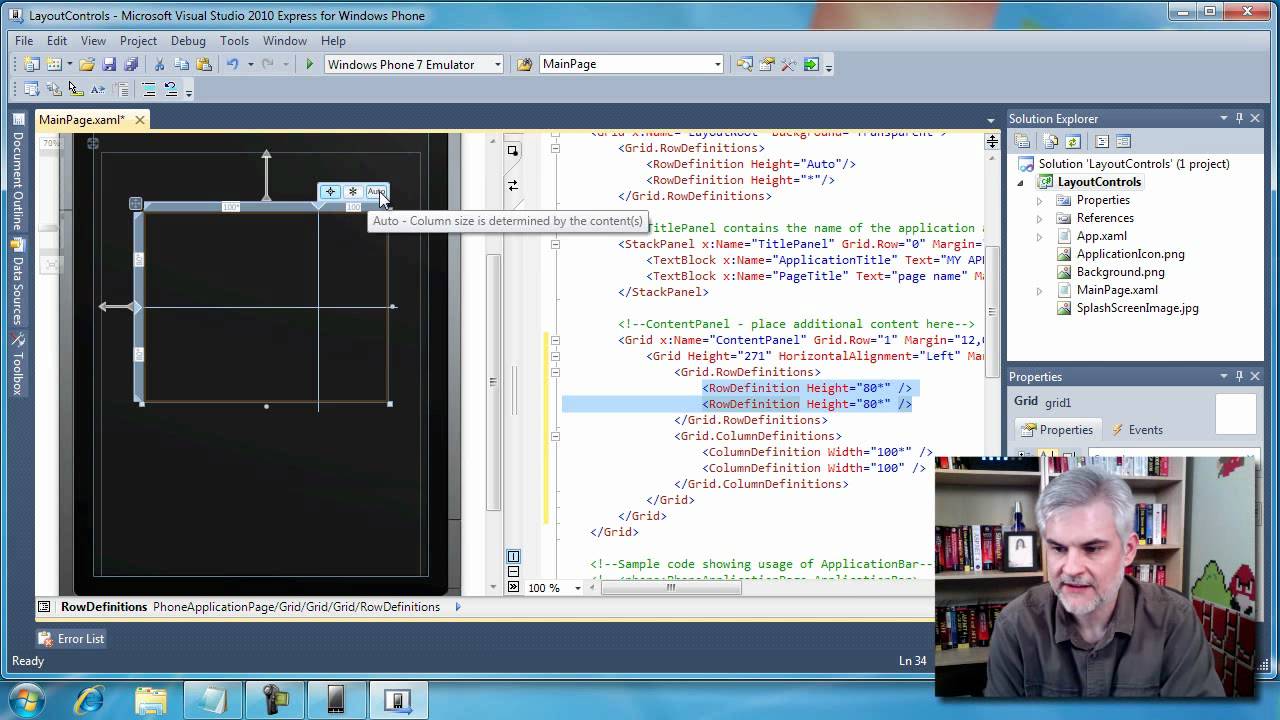1280x720 pixels.
Task: Click the Show All Files icon in Solution Explorer
Action: (x=1051, y=141)
